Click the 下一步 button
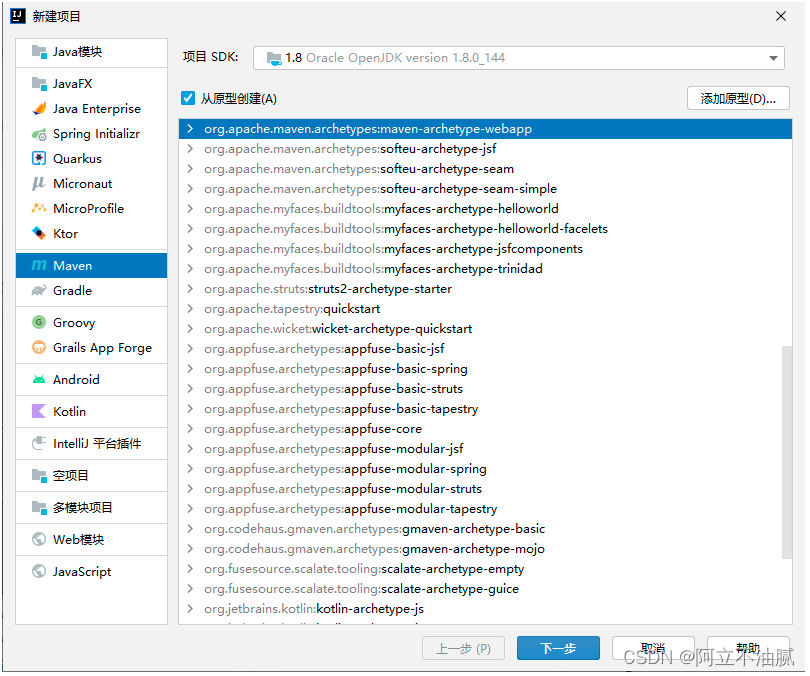Screen dimensions: 810x676 click(x=558, y=648)
